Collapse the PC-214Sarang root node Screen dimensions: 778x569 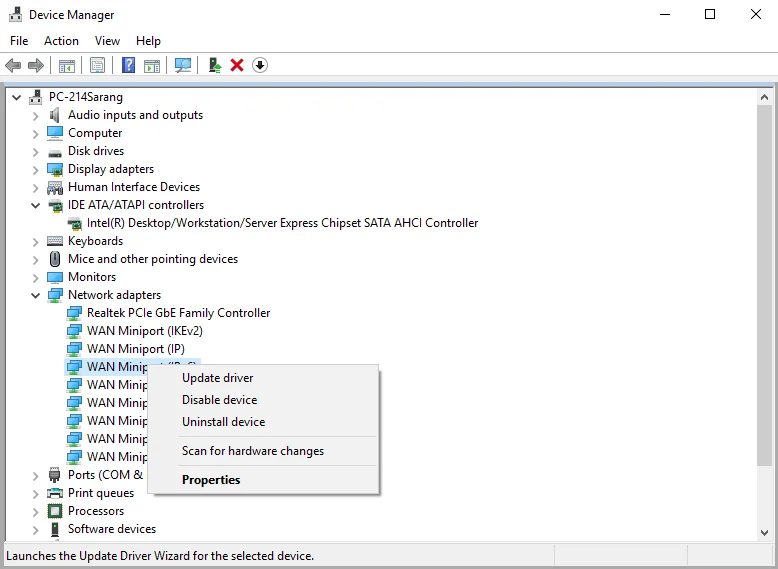coord(16,97)
